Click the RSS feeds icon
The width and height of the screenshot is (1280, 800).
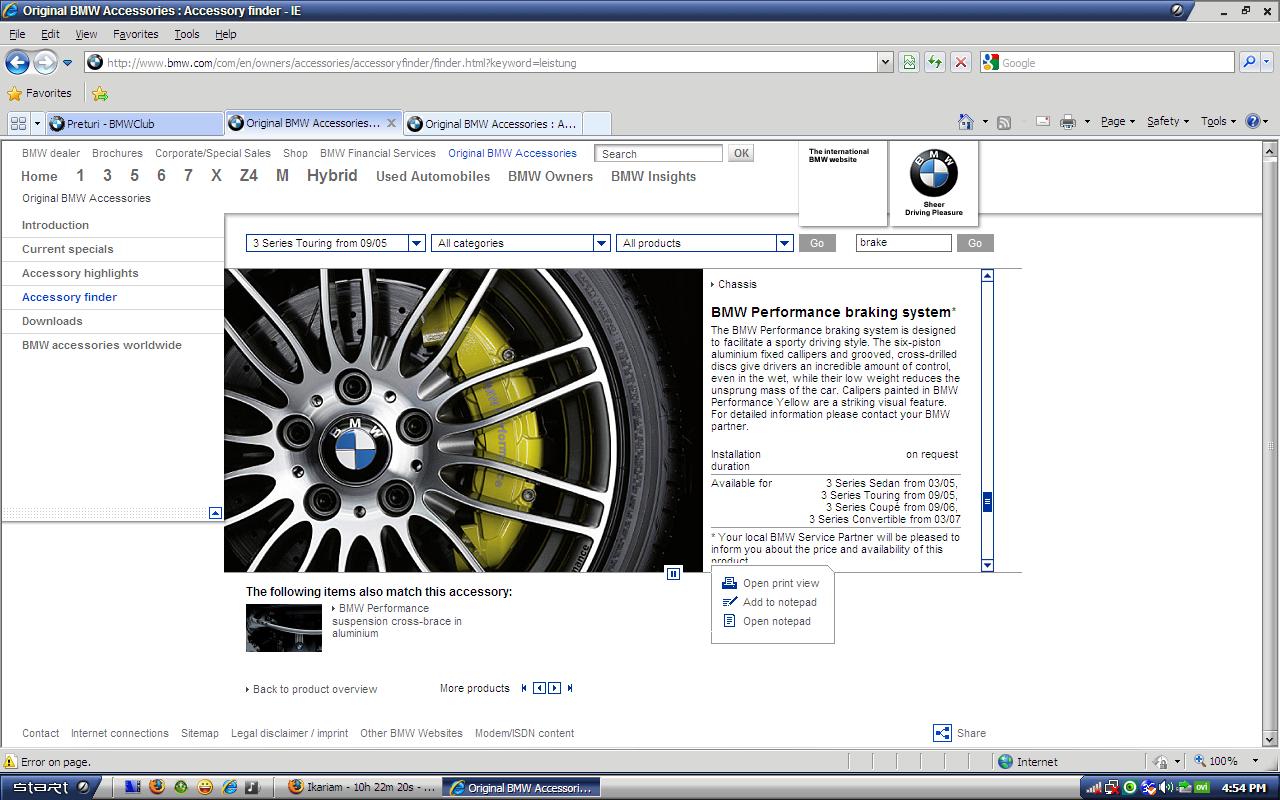click(1004, 122)
